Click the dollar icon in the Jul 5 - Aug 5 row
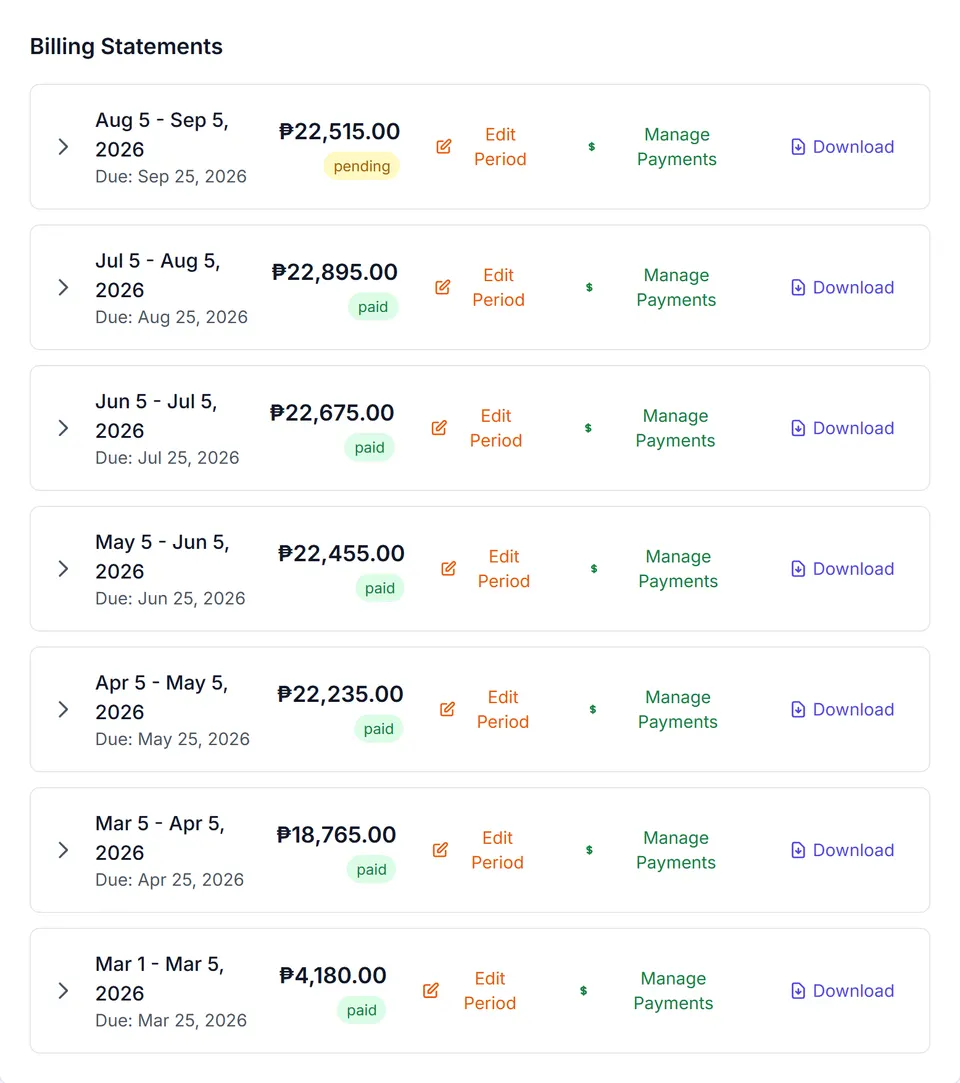The width and height of the screenshot is (960, 1083). [x=589, y=287]
